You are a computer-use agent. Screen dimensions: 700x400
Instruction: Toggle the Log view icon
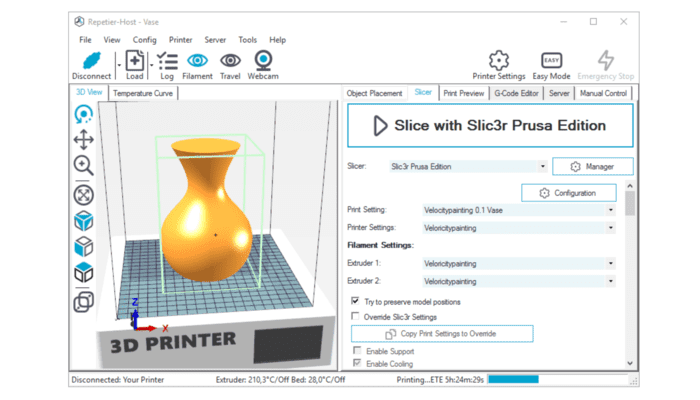[x=167, y=61]
